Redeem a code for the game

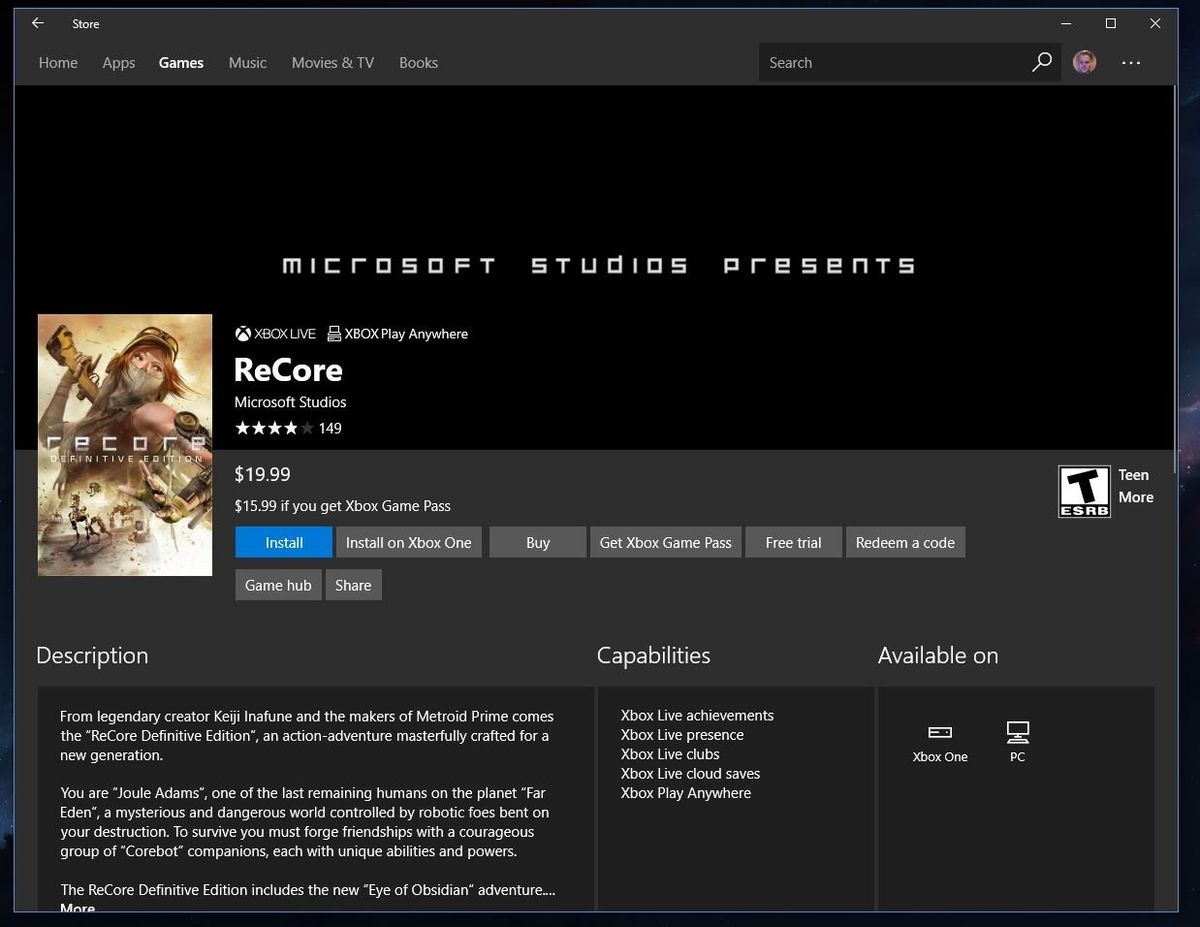click(905, 542)
